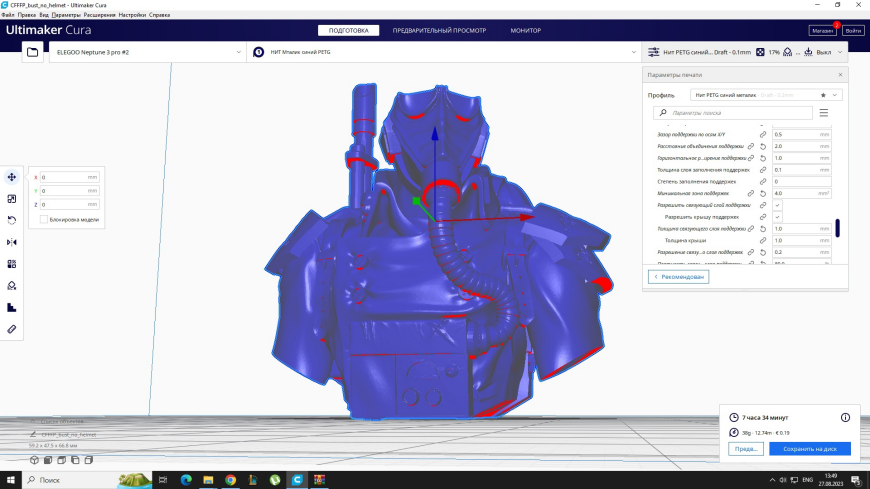This screenshot has height=489, width=870.
Task: Close the Параметры печати panel
Action: coord(840,74)
